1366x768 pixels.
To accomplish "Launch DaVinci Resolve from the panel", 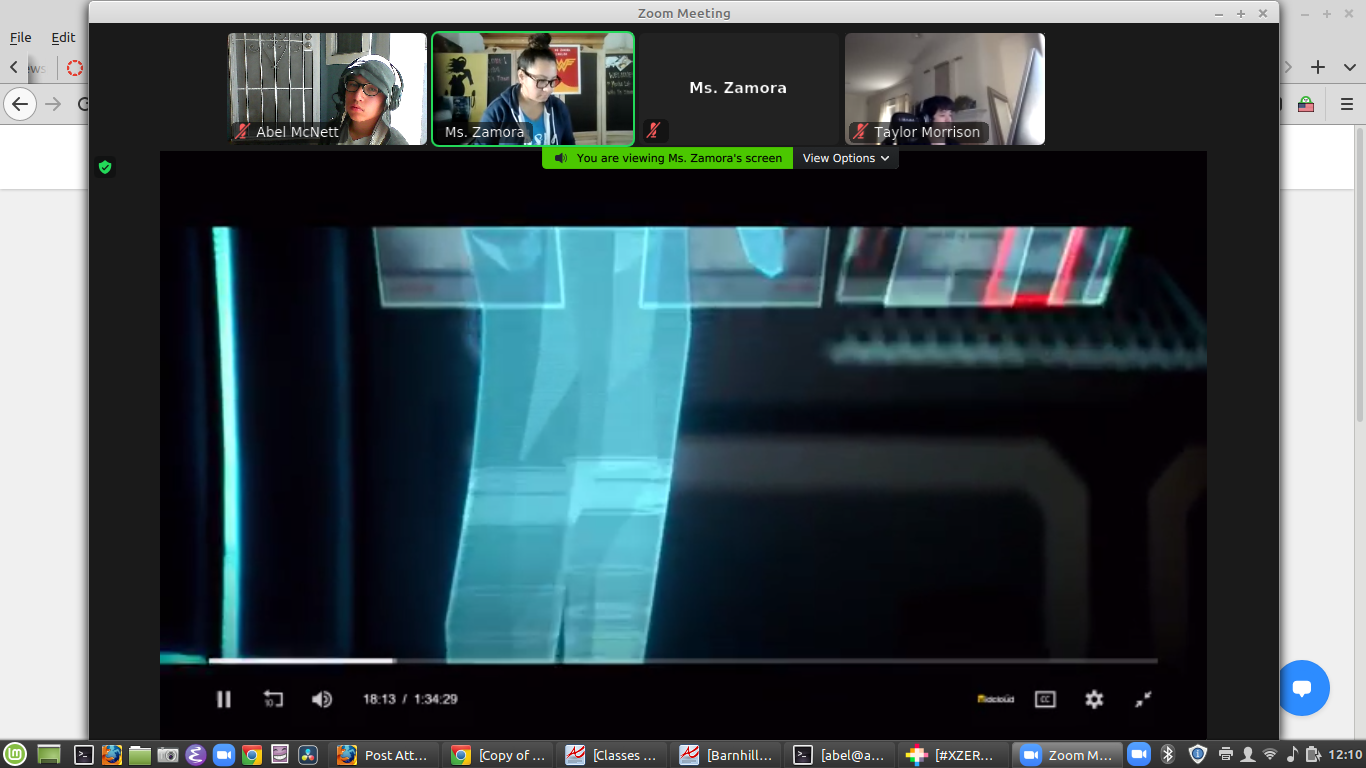I will 308,755.
